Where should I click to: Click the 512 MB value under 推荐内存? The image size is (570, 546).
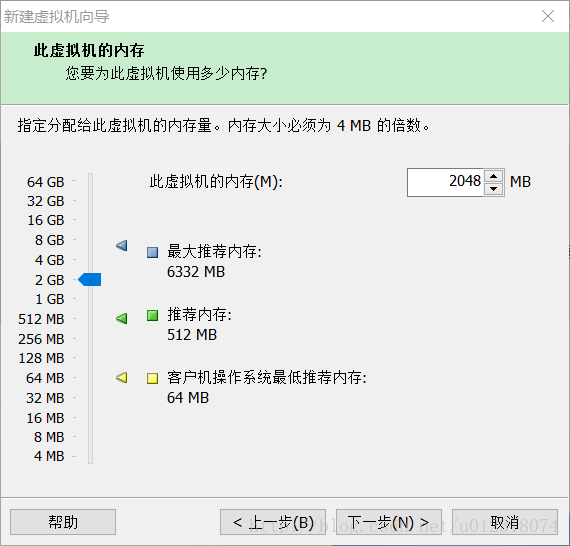(192, 334)
